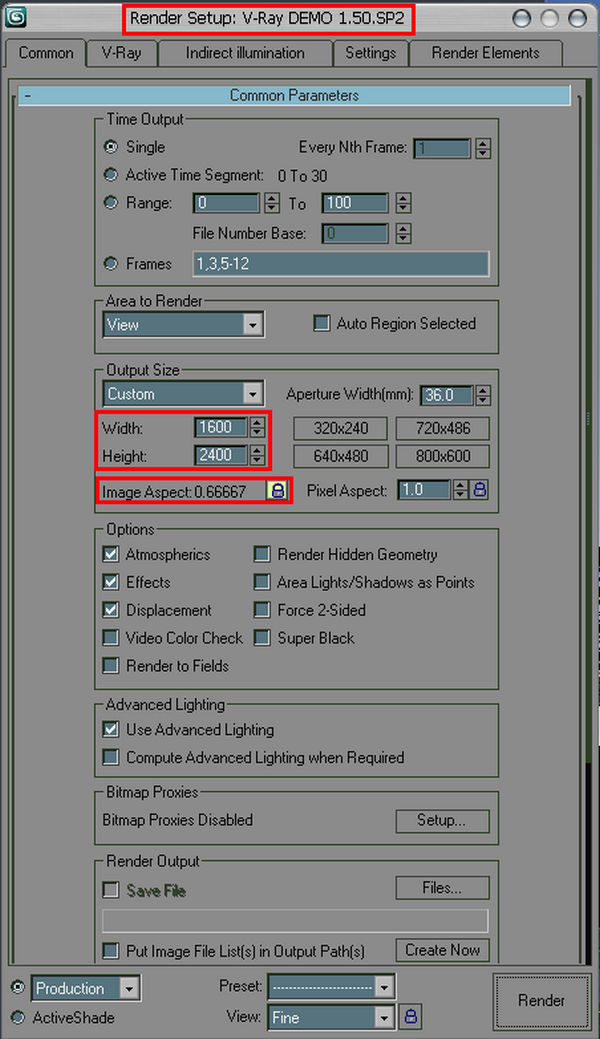The image size is (600, 1039).
Task: Open Bitmap Proxies Setup
Action: click(443, 821)
